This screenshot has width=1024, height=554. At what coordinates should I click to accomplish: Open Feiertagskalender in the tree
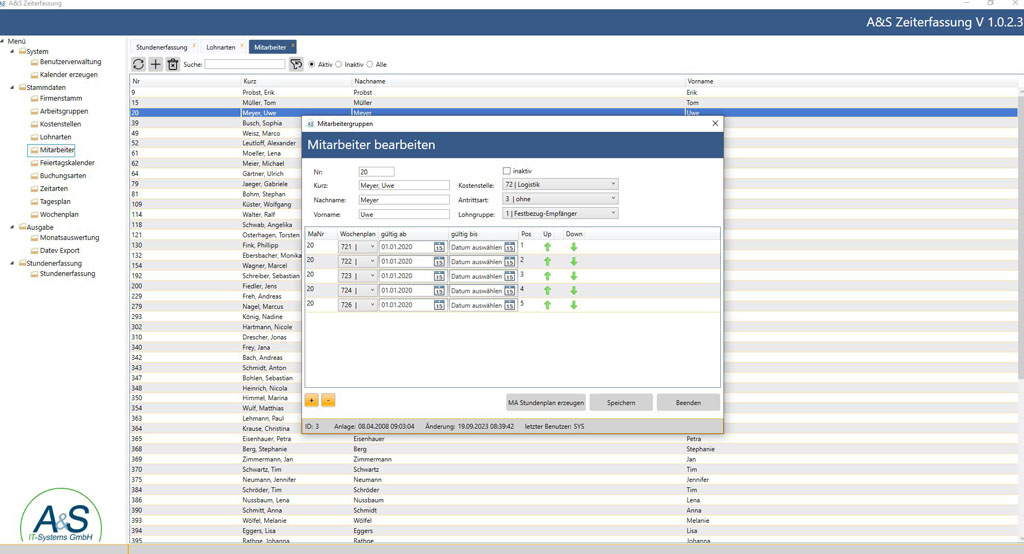[x=67, y=163]
